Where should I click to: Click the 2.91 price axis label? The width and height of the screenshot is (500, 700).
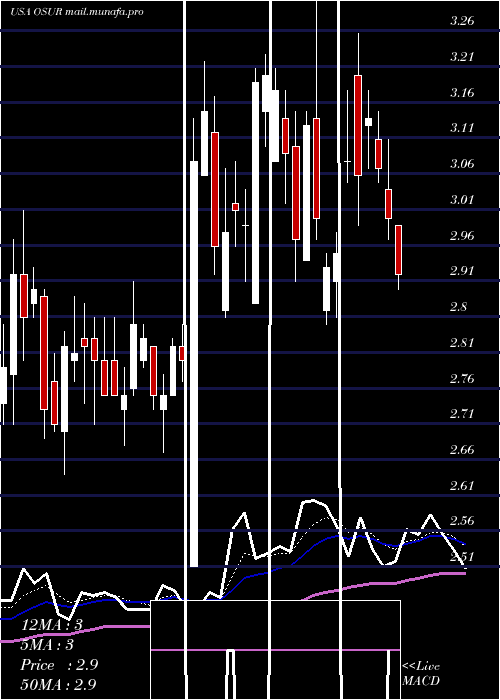pyautogui.click(x=462, y=271)
